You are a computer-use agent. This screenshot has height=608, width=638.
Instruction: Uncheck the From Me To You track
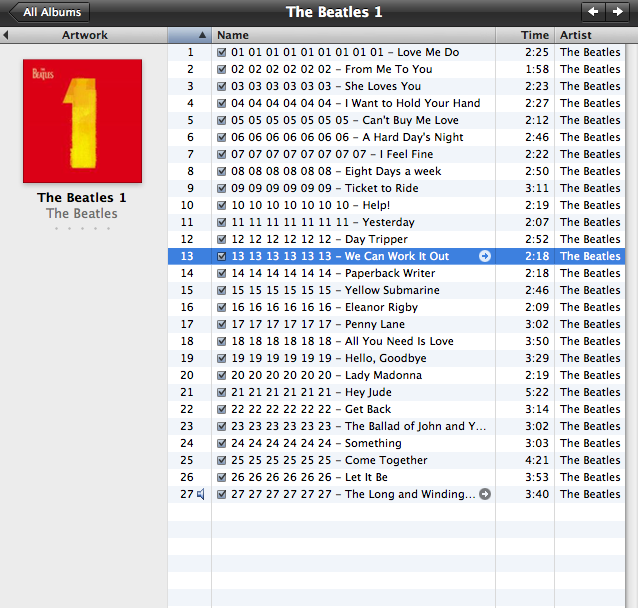coord(221,69)
